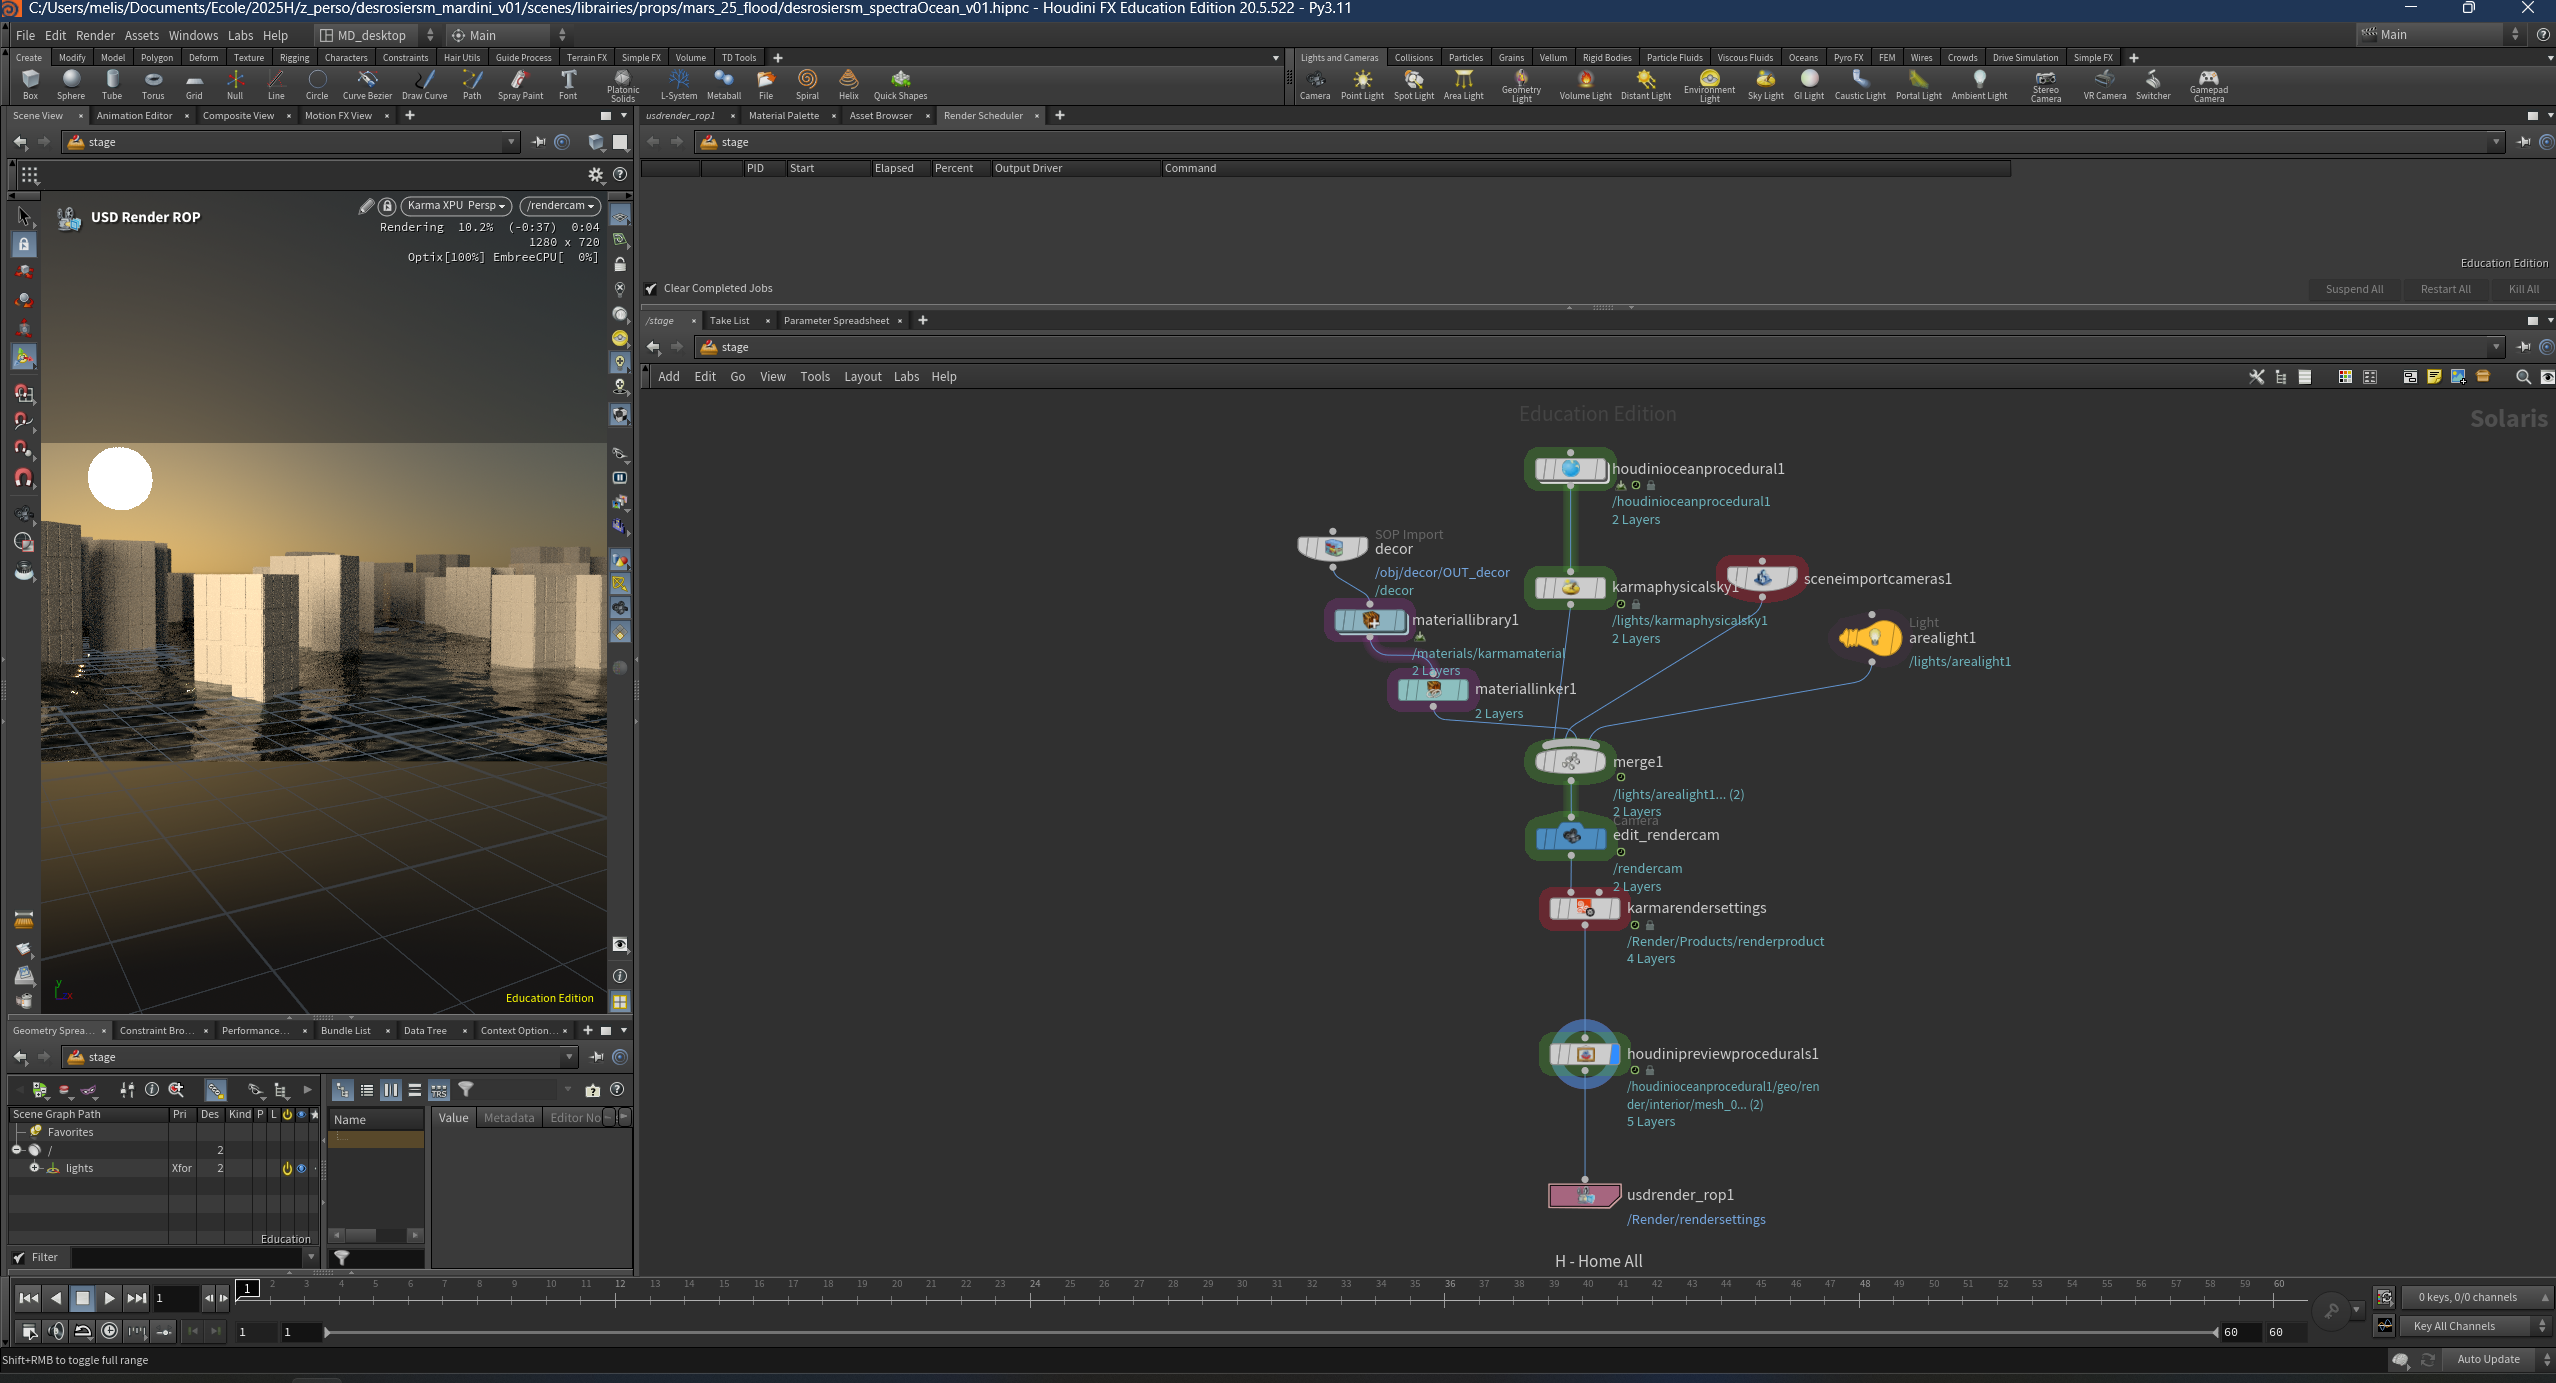Image resolution: width=2556 pixels, height=1383 pixels.
Task: Play the timeline forward
Action: click(110, 1298)
